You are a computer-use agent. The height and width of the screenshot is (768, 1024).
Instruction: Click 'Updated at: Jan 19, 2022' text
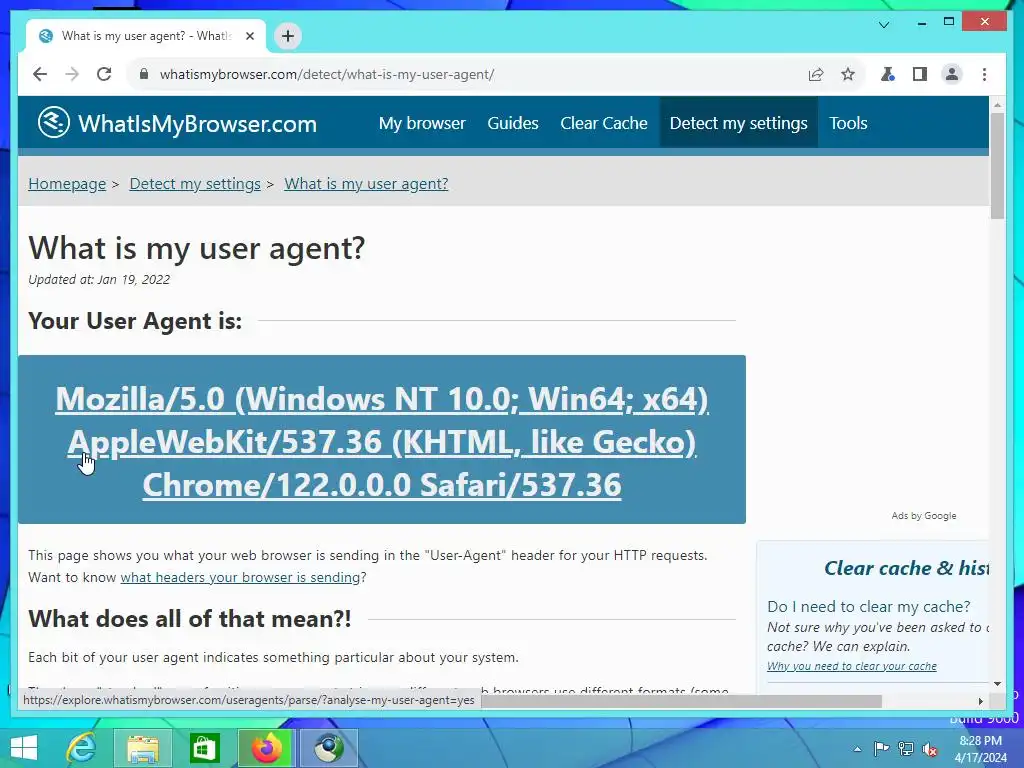(99, 280)
